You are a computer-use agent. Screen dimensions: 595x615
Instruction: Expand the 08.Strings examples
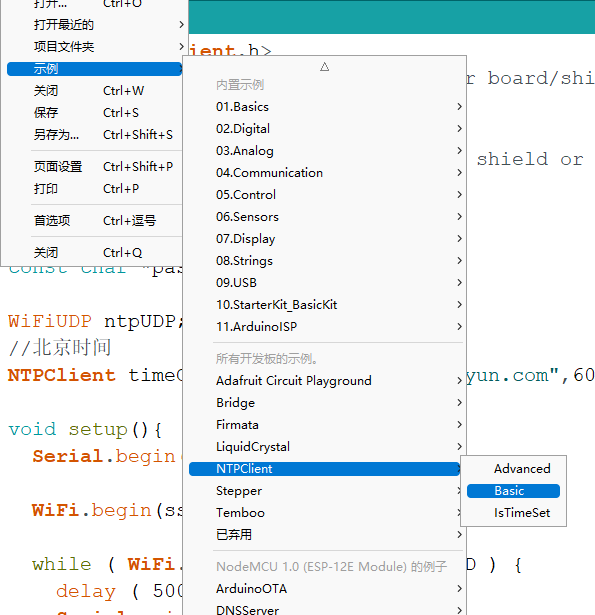pyautogui.click(x=324, y=260)
